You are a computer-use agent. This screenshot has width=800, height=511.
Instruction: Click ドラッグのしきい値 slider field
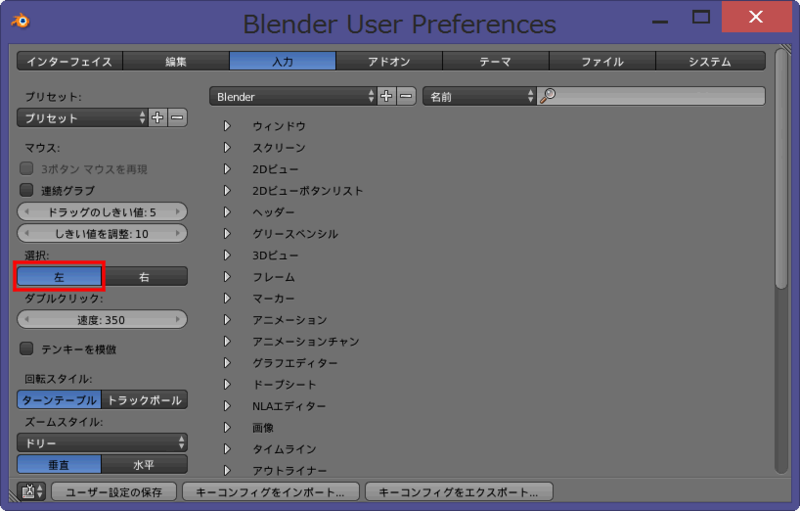click(x=102, y=212)
